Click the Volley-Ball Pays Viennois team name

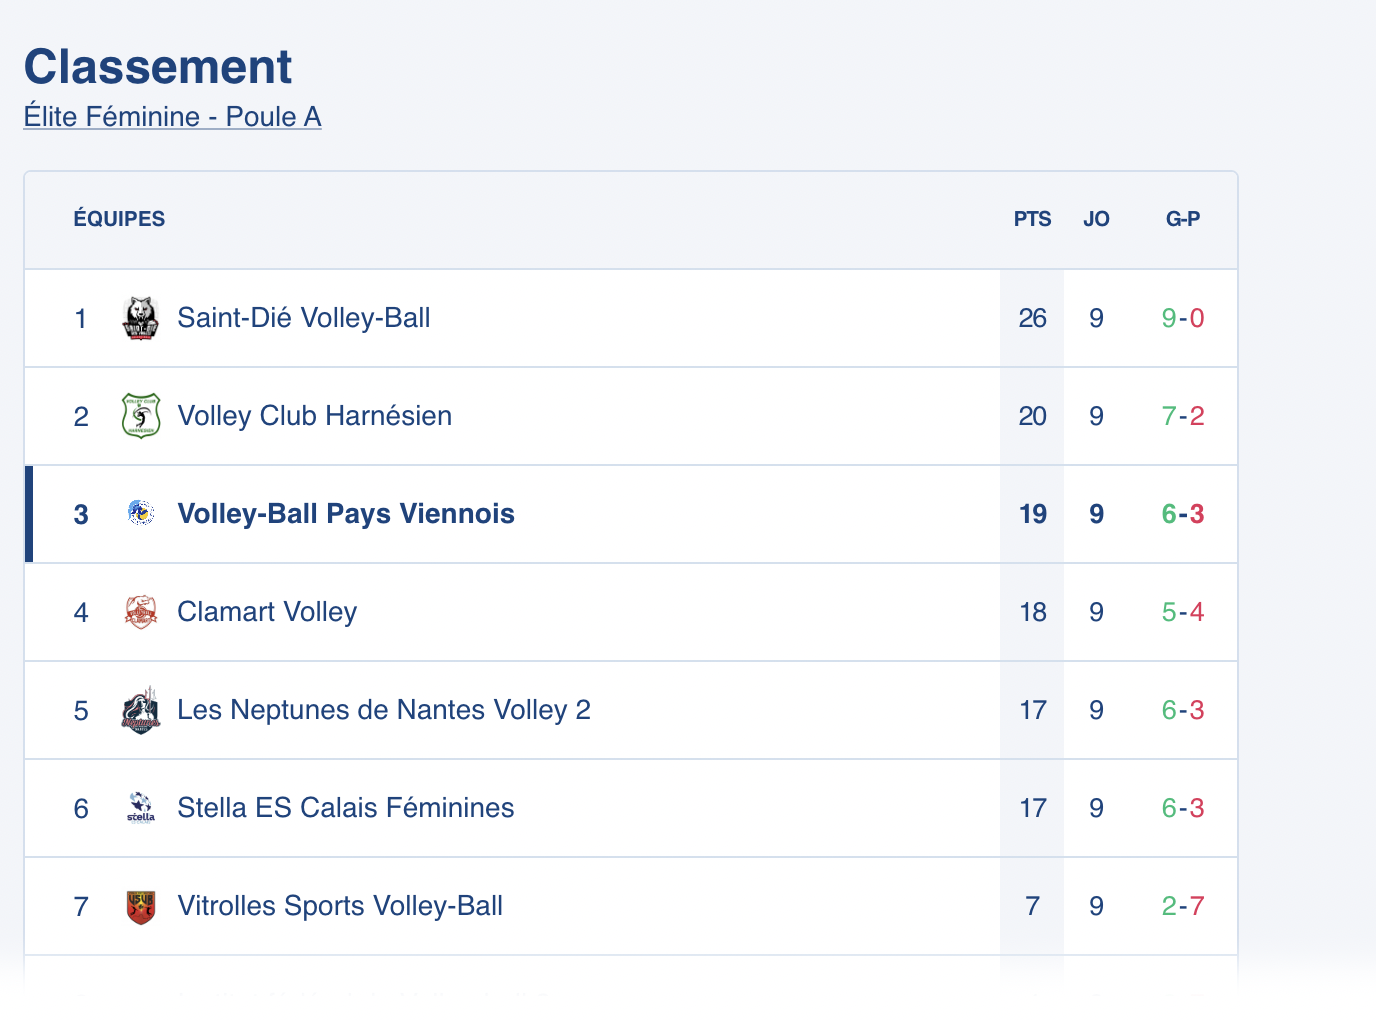[x=345, y=514]
